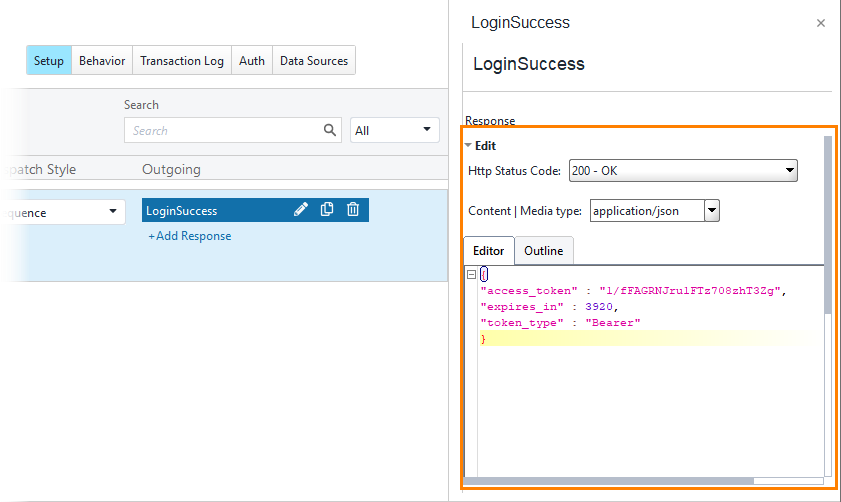Click the "token_type" key in editor

[522, 323]
